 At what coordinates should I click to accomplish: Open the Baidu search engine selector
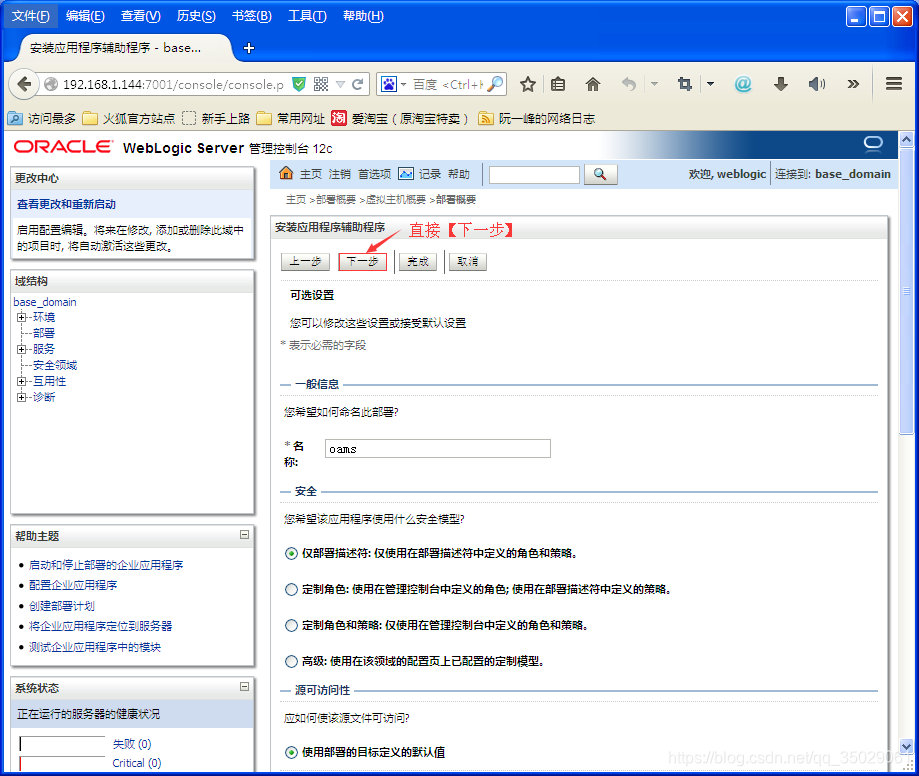point(394,84)
